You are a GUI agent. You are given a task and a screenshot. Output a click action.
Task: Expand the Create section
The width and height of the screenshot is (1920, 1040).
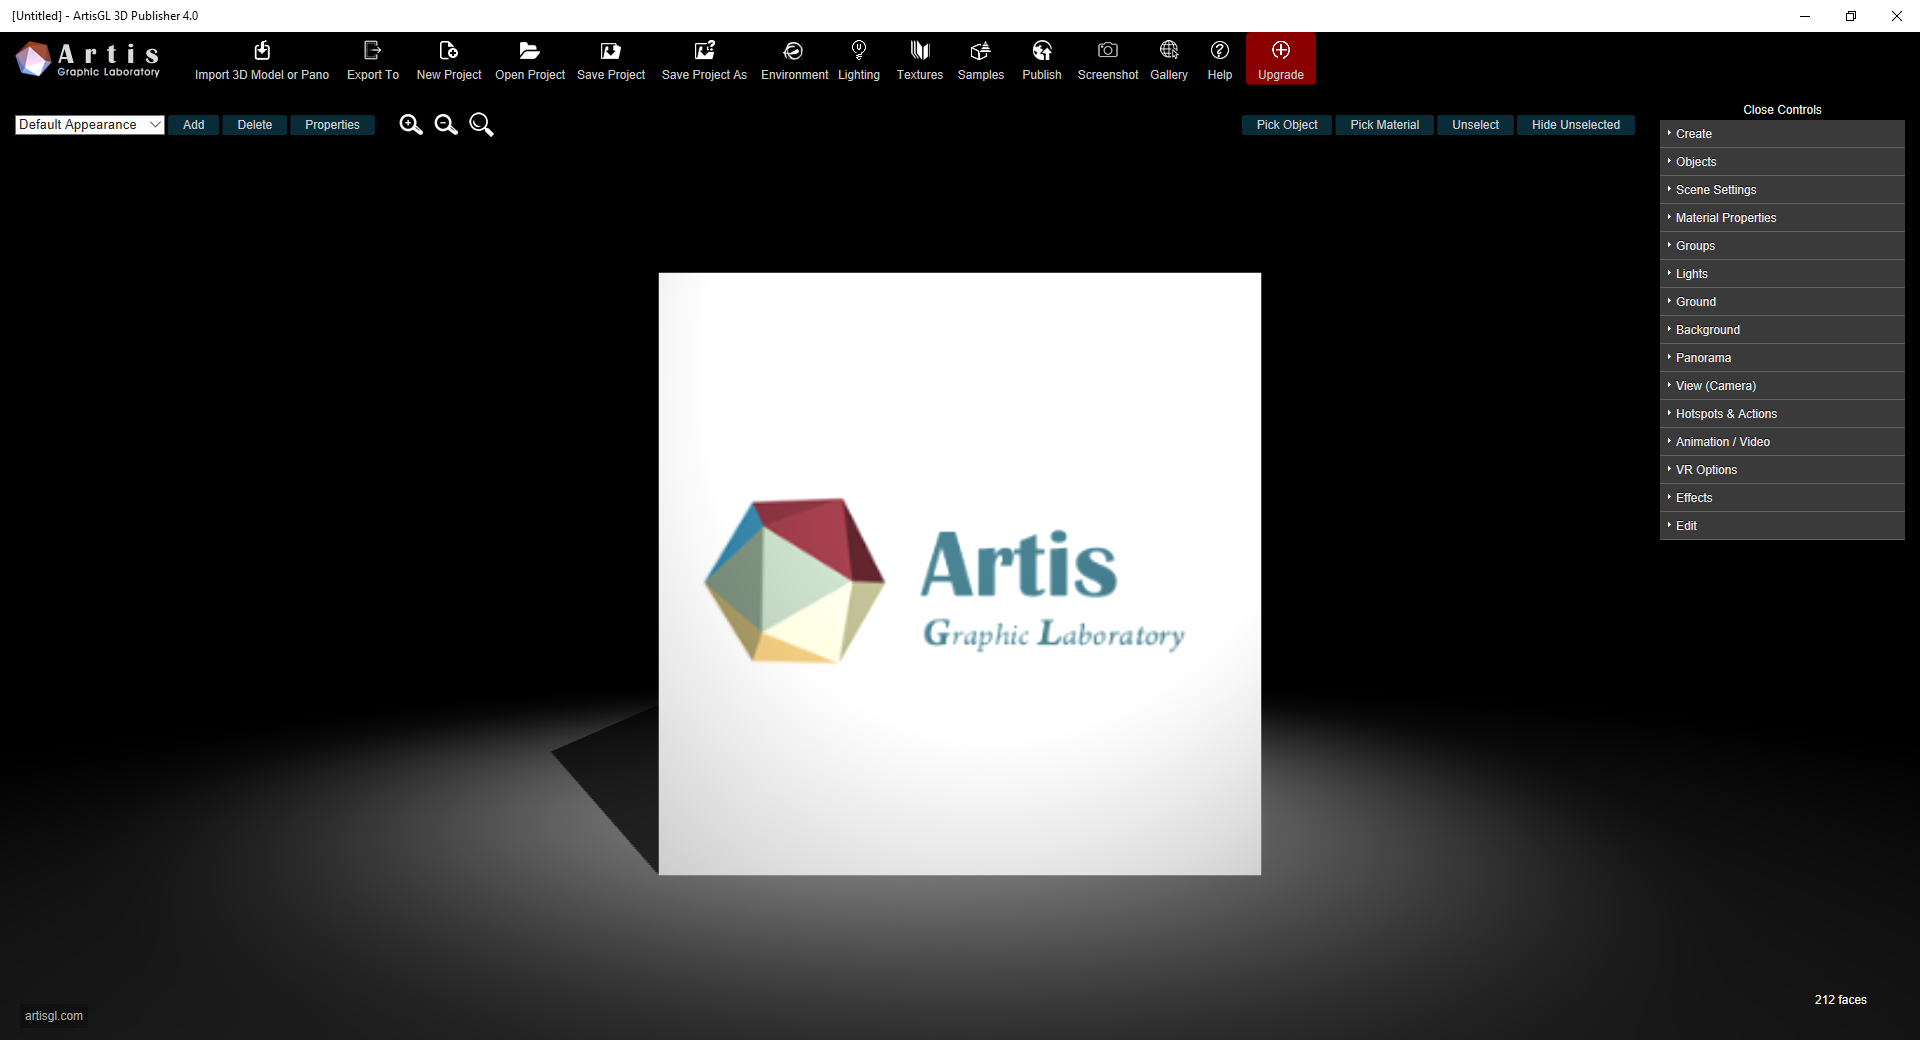click(x=1782, y=134)
